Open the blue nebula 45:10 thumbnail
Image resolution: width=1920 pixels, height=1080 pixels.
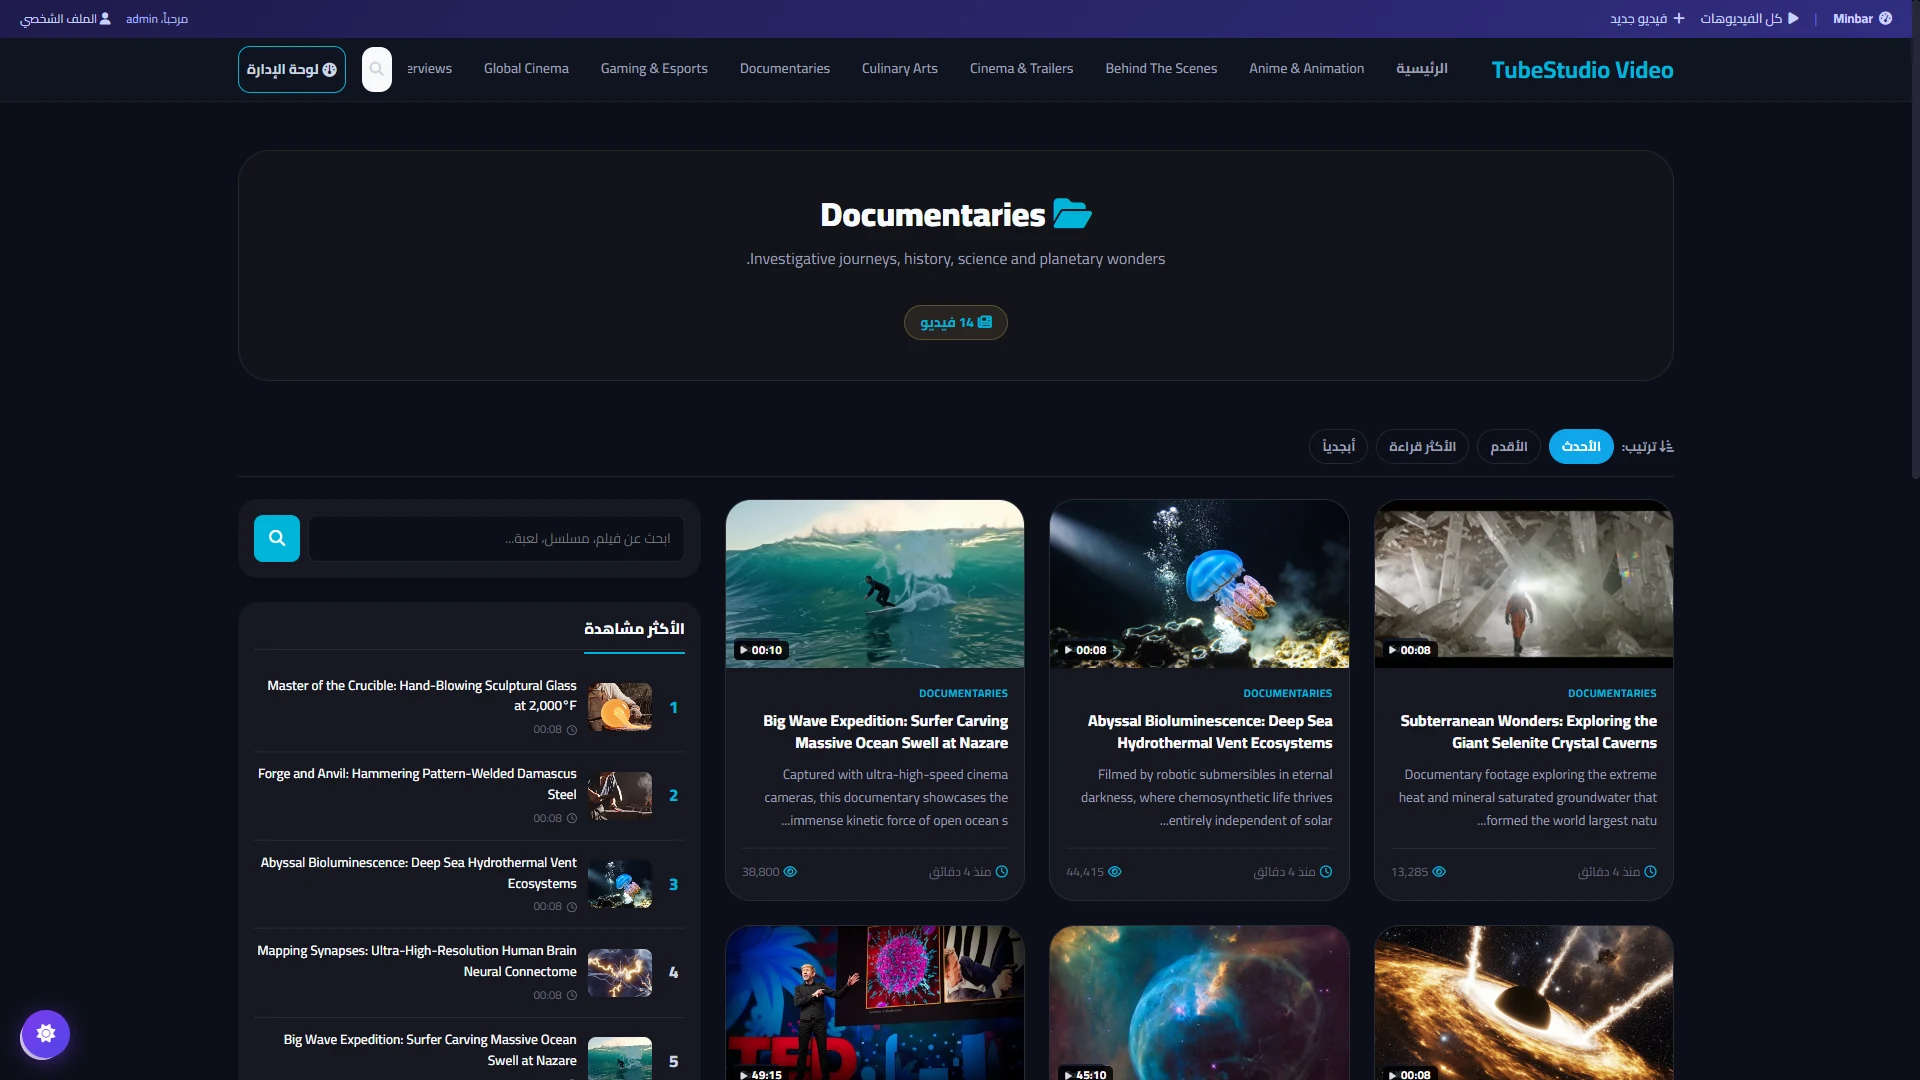(1199, 1003)
